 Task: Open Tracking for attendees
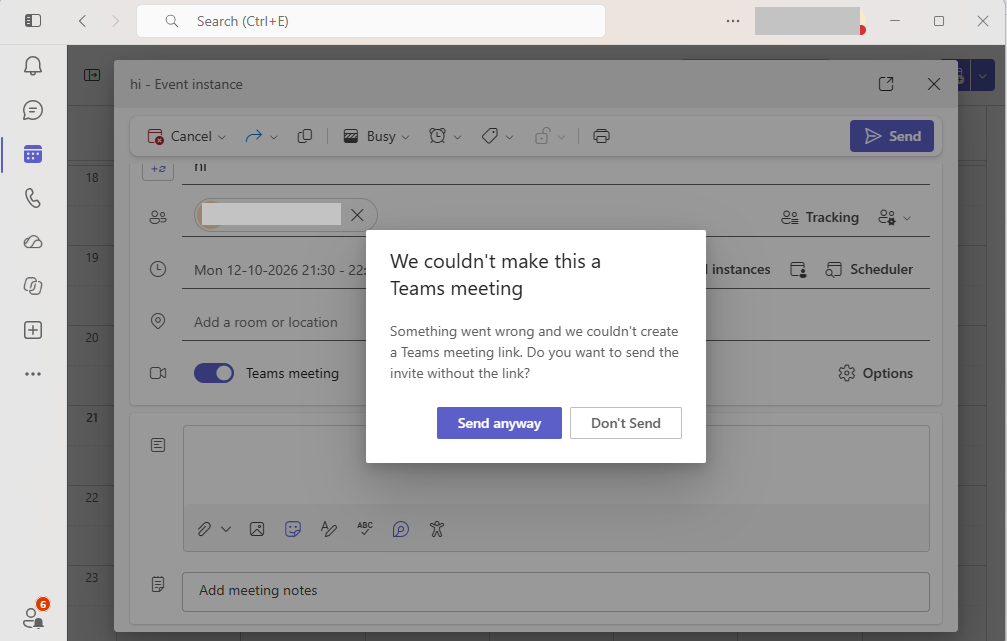pyautogui.click(x=820, y=218)
